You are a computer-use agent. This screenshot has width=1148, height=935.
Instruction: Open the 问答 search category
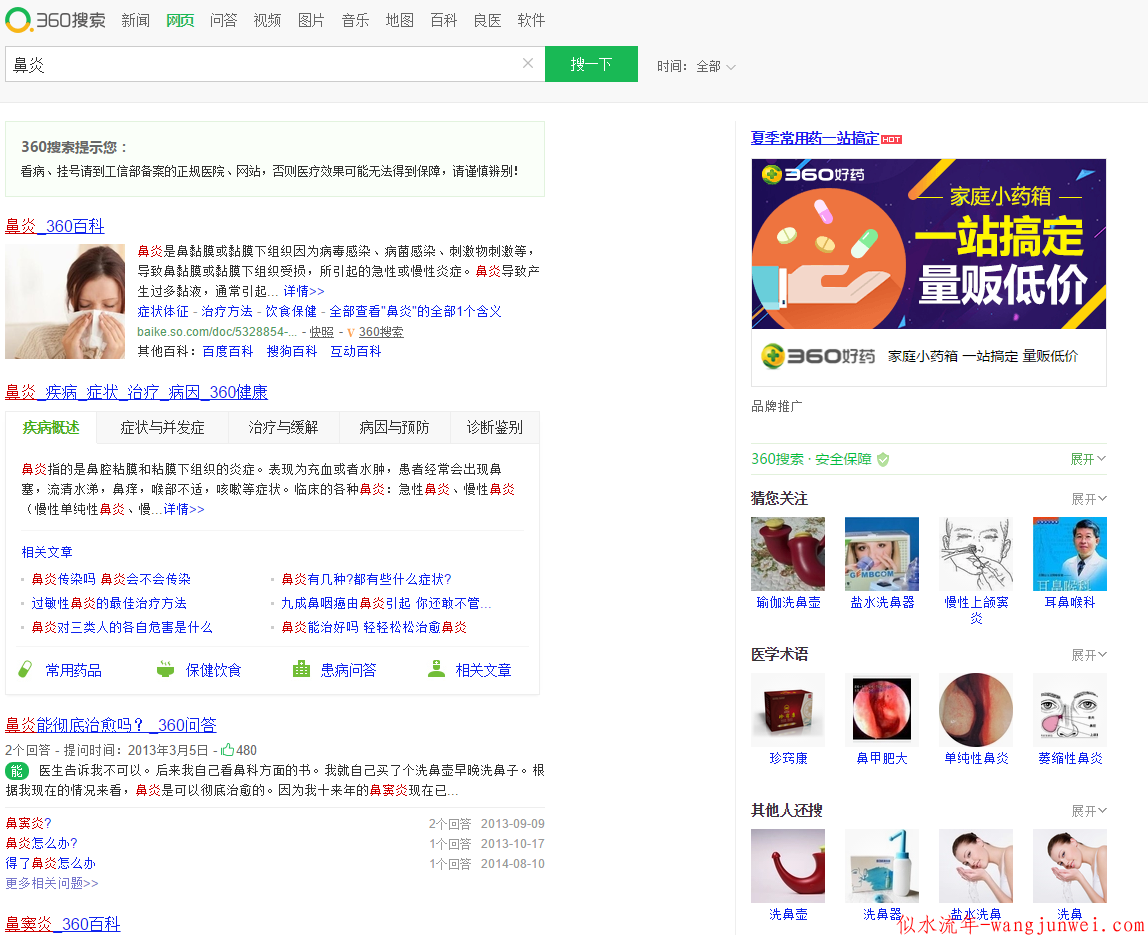click(x=223, y=21)
